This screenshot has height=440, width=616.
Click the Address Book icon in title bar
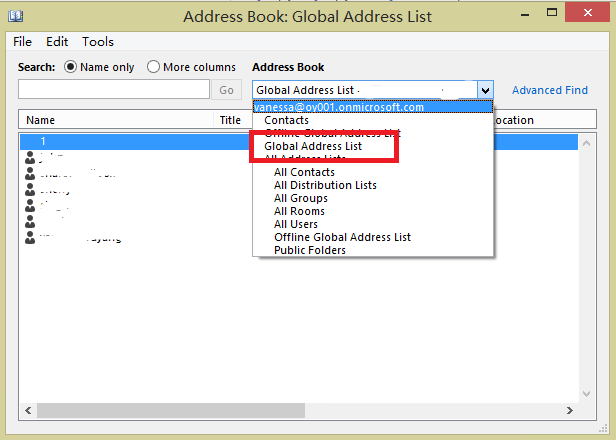point(16,16)
